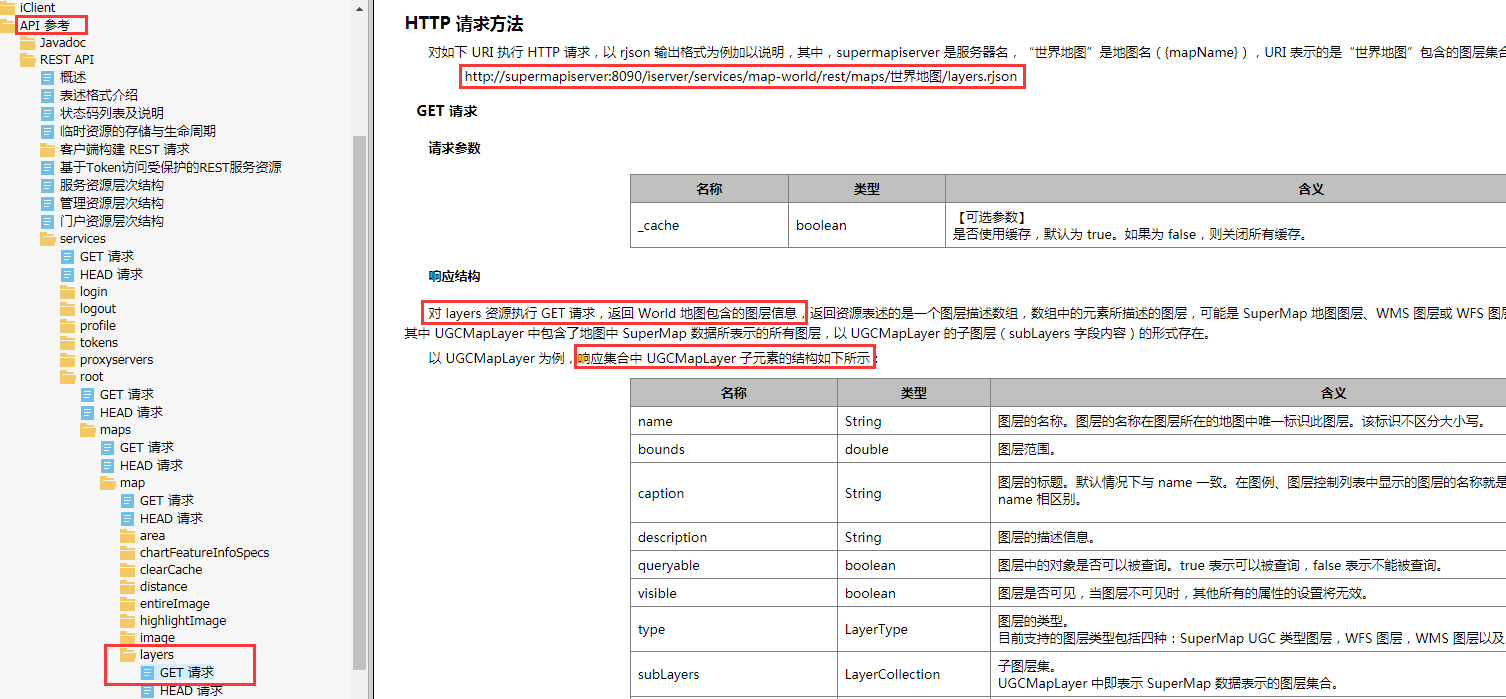Select the highlightImage tree node
Viewport: 1506px width, 699px height.
[183, 621]
